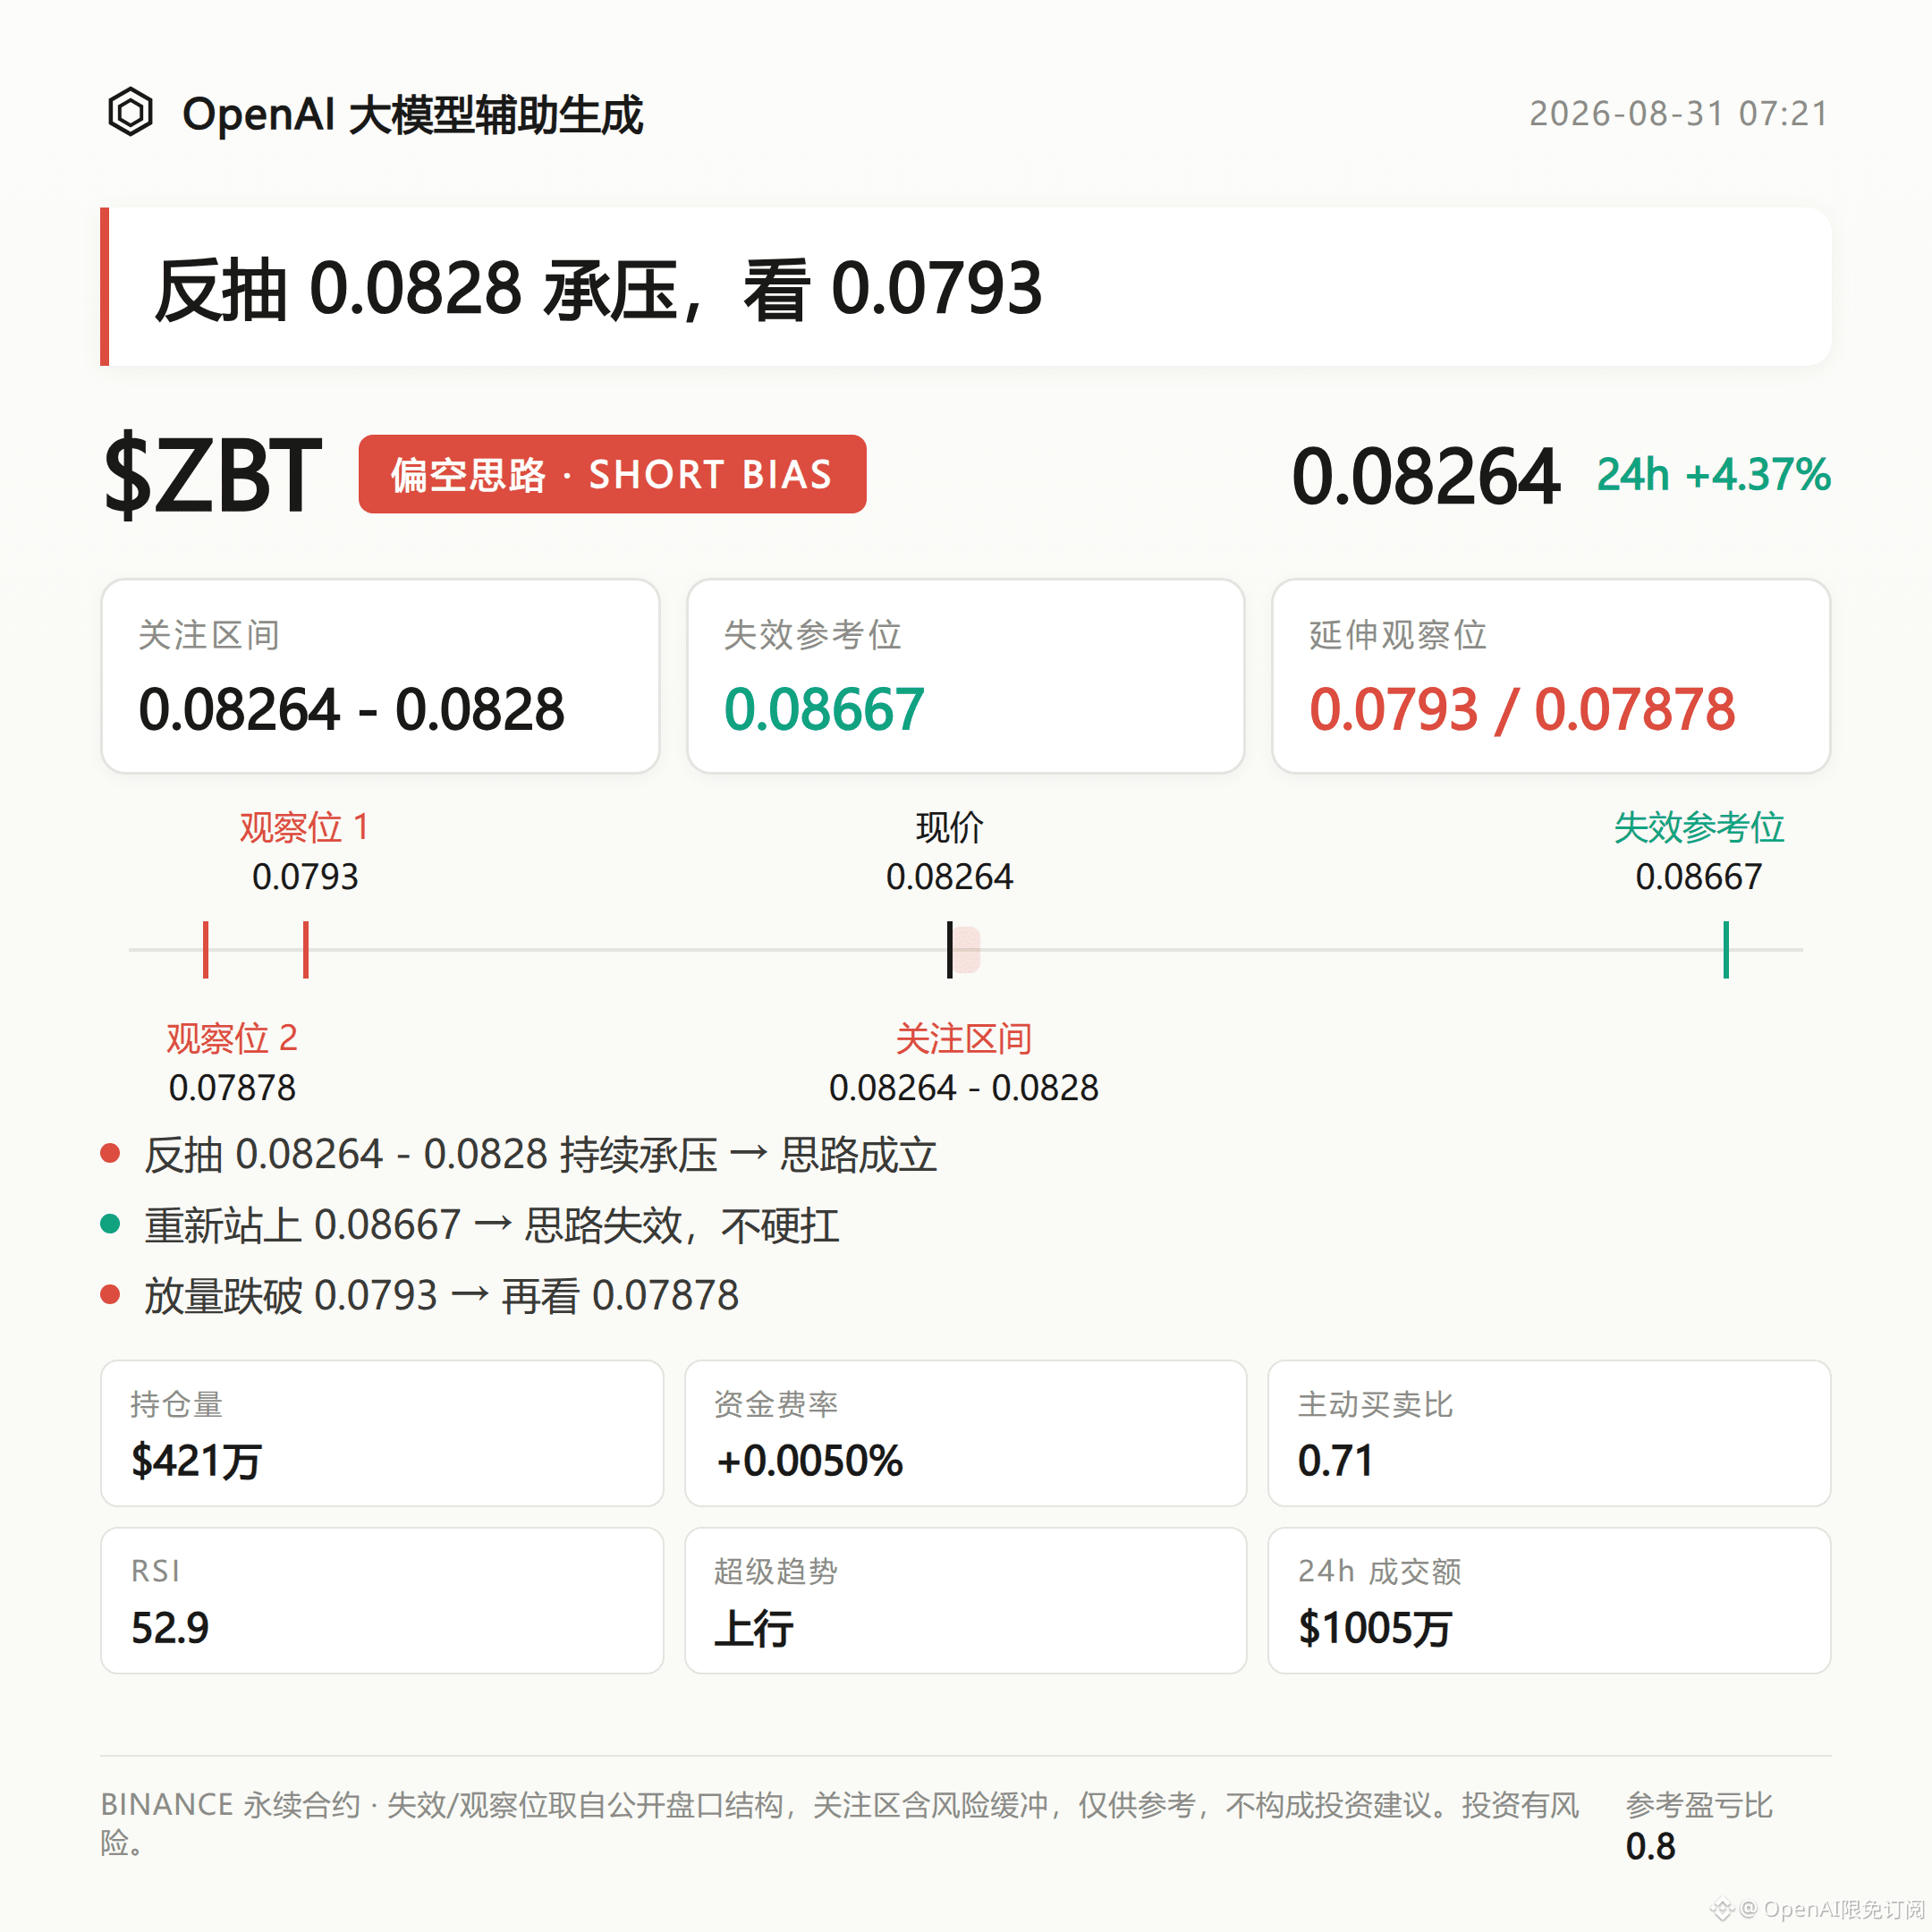Viewport: 1932px width, 1932px height.
Task: Open the 失效参考位 card showing green 0.08667
Action: [966, 676]
